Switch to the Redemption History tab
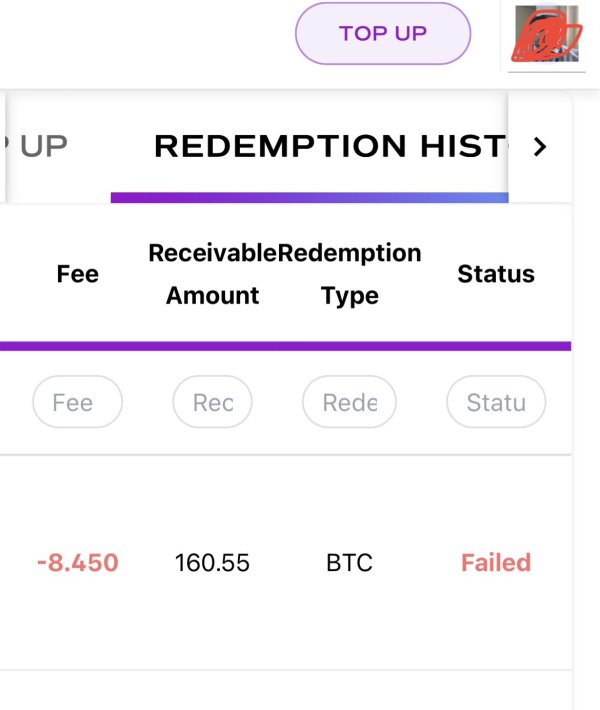The width and height of the screenshot is (600, 710). (330, 147)
